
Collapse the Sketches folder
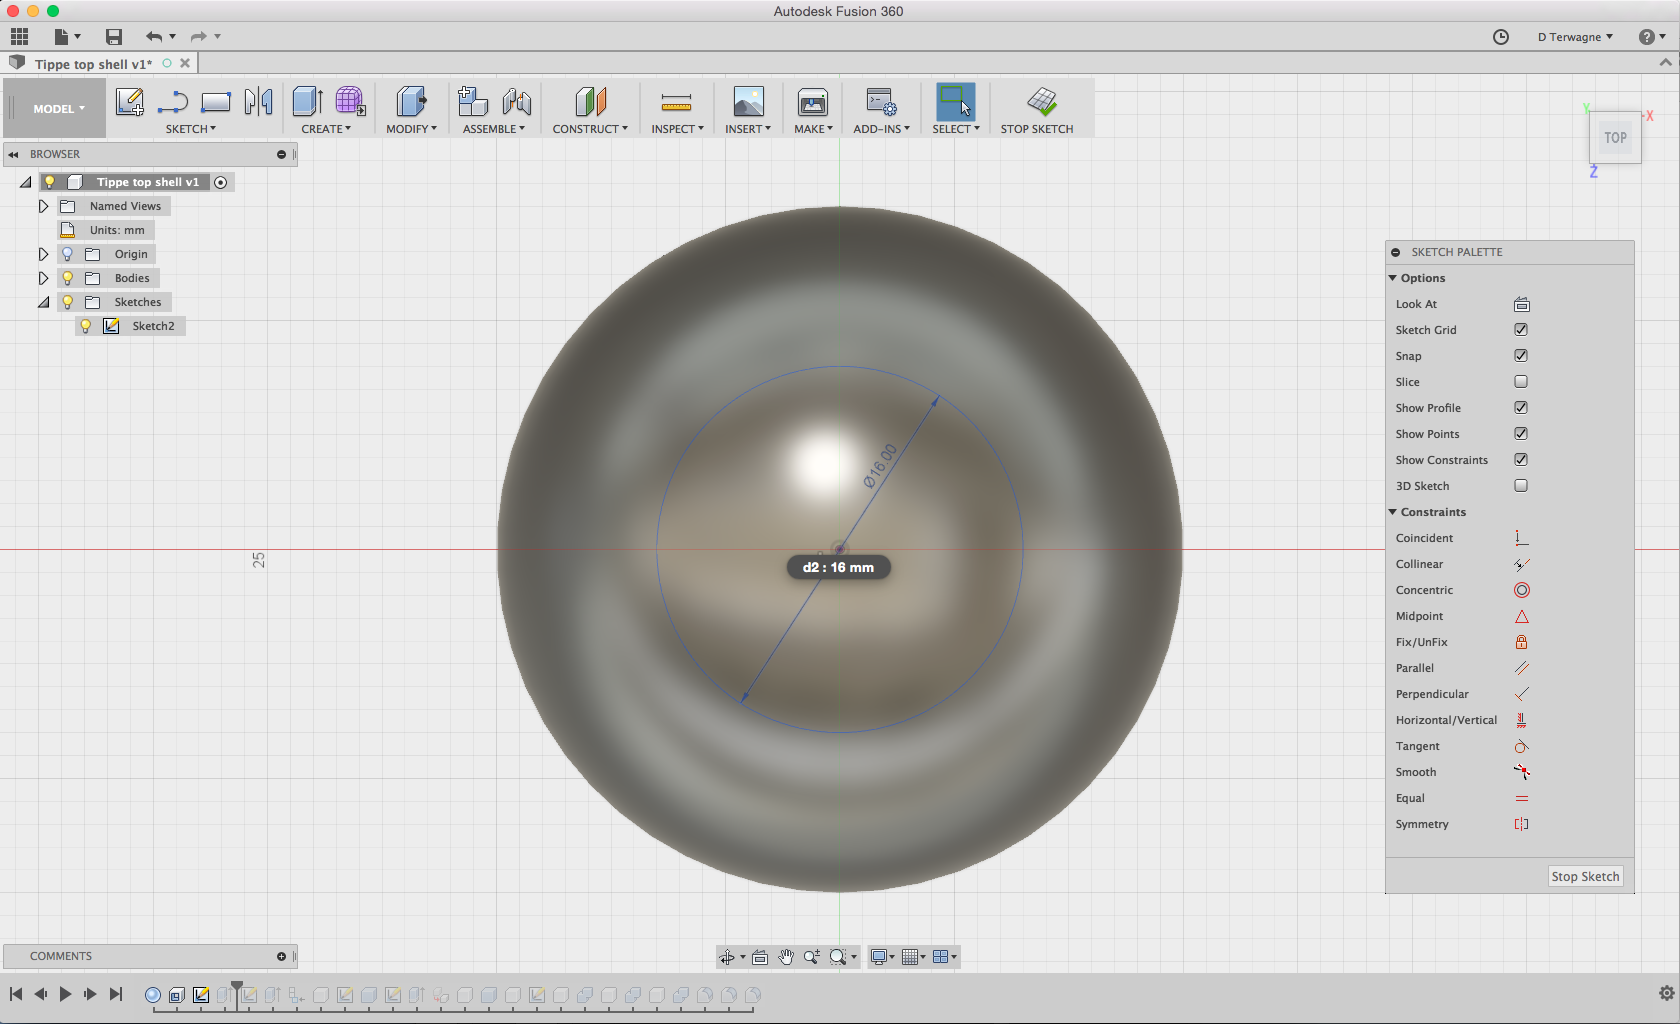point(43,302)
